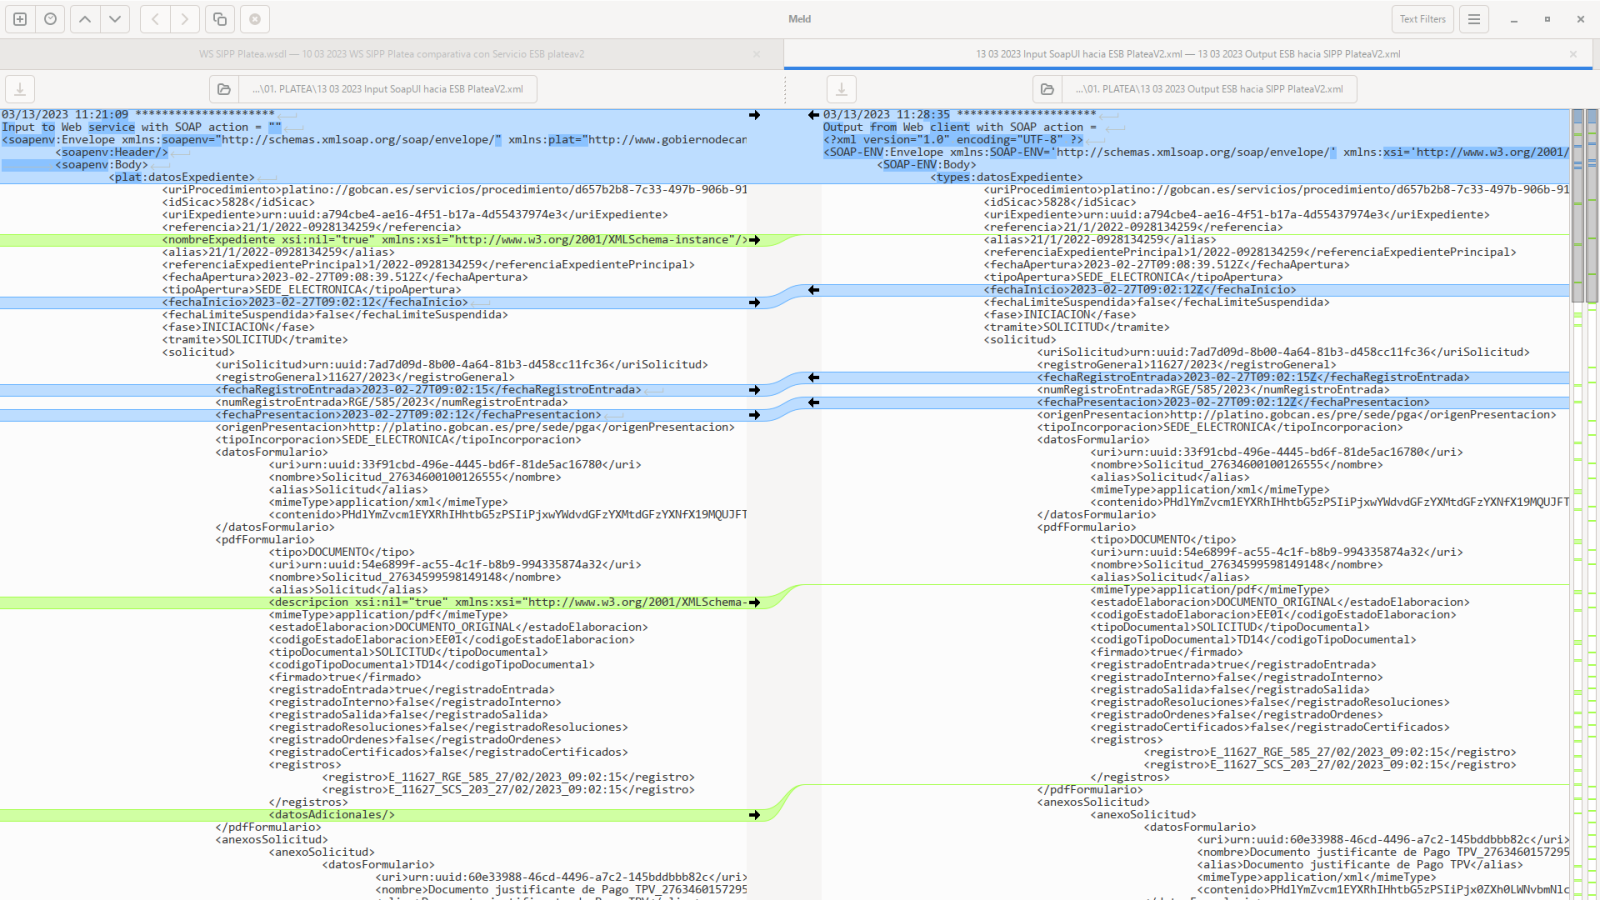Jump to the previous change with up arrow
Screen dimensions: 1600x900
click(85, 19)
